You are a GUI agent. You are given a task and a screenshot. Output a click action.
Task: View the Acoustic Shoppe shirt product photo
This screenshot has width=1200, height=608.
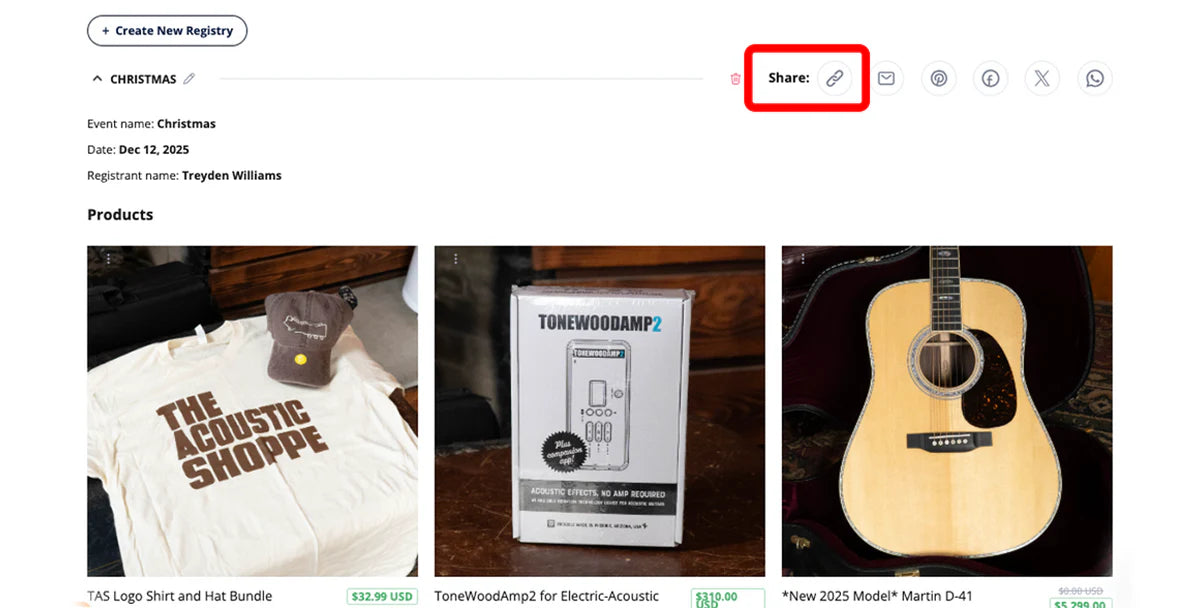pyautogui.click(x=252, y=411)
